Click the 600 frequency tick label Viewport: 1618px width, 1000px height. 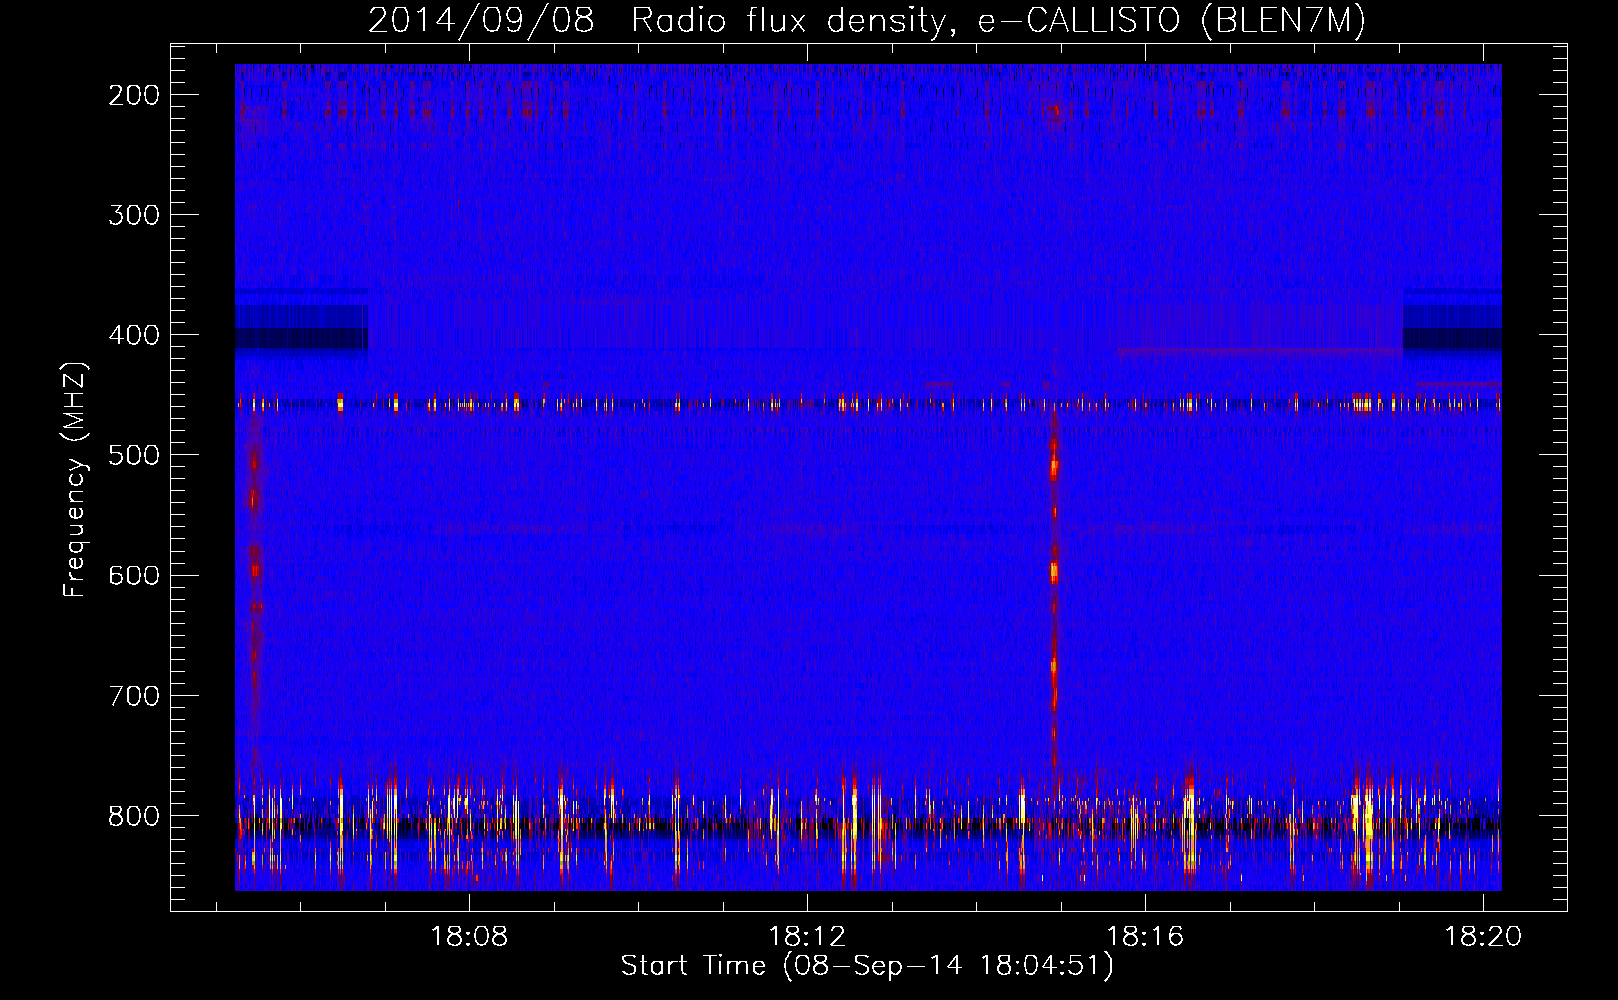[x=134, y=575]
